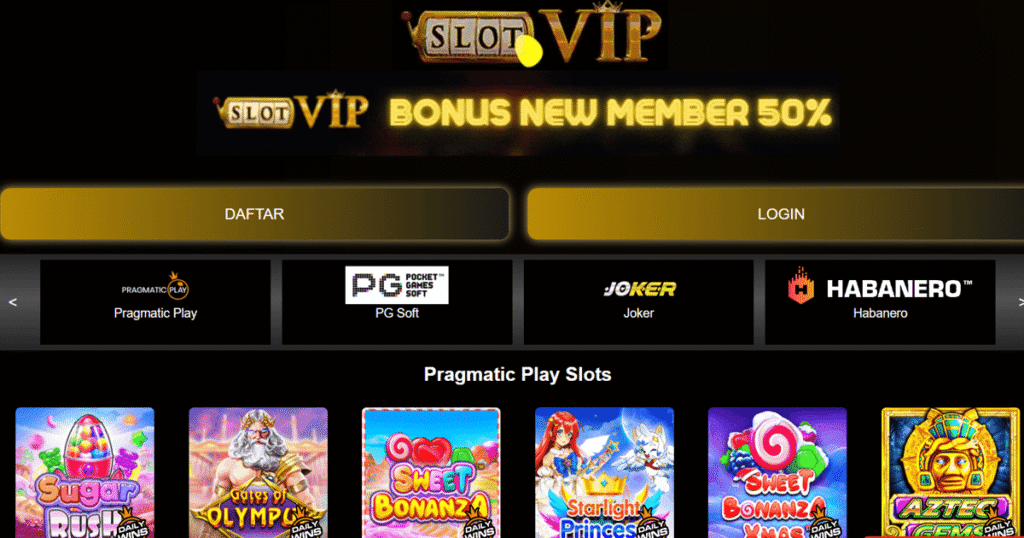Click the Bonus New Member 50% banner

click(x=518, y=113)
